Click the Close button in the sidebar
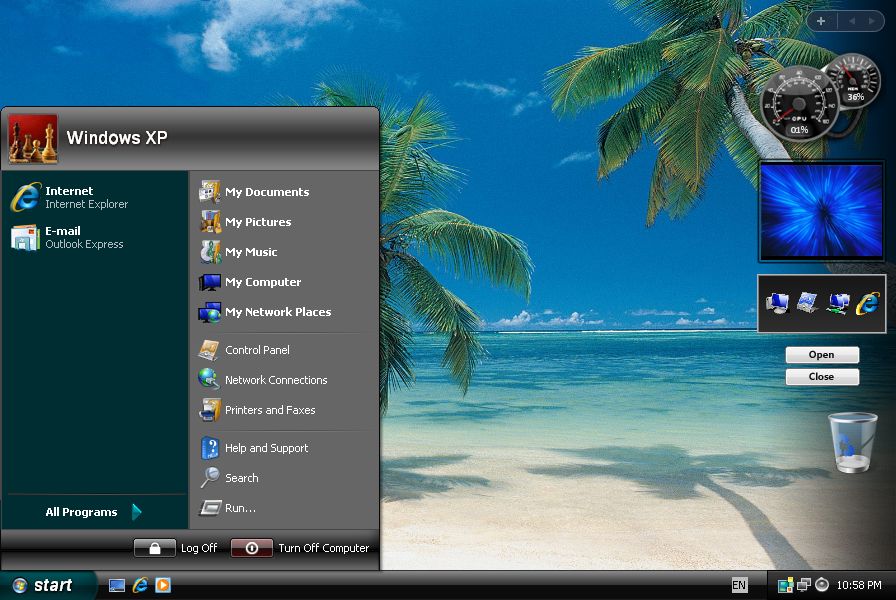The image size is (896, 600). tap(822, 377)
